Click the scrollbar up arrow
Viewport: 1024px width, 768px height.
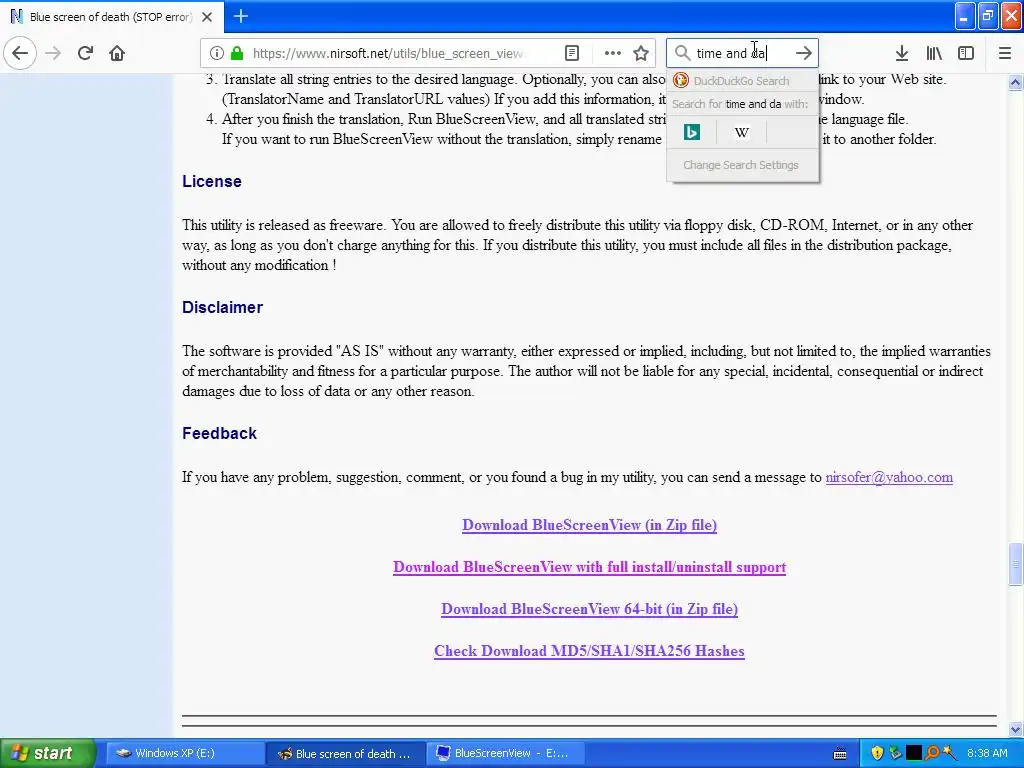tap(1015, 82)
